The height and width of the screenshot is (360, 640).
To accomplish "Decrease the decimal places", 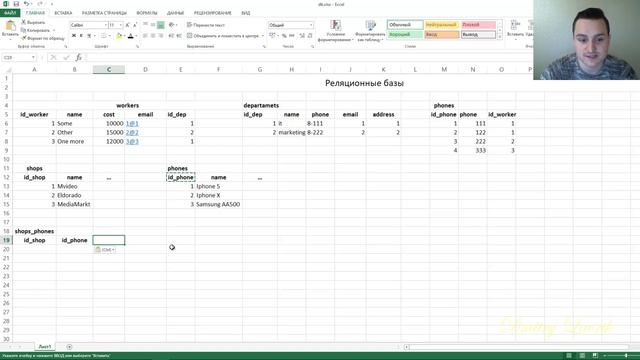I will (310, 36).
